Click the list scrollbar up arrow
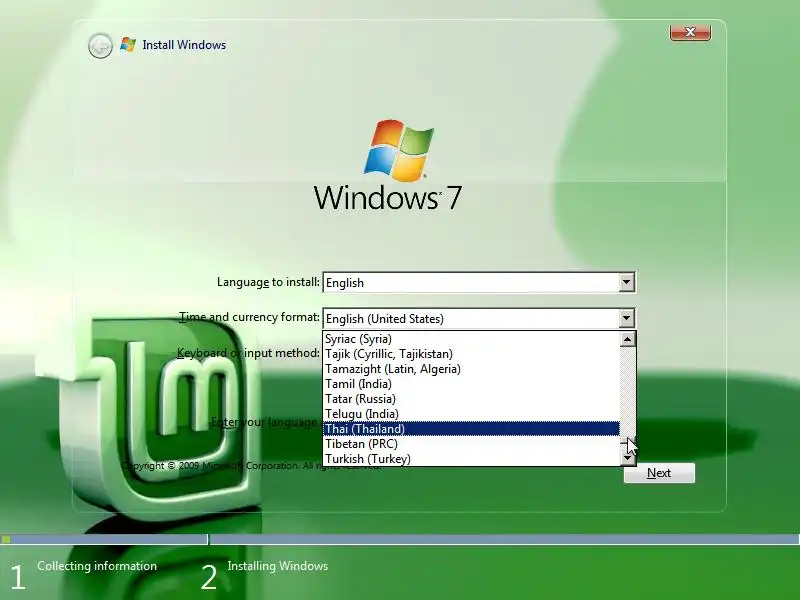This screenshot has width=800, height=600. point(628,339)
